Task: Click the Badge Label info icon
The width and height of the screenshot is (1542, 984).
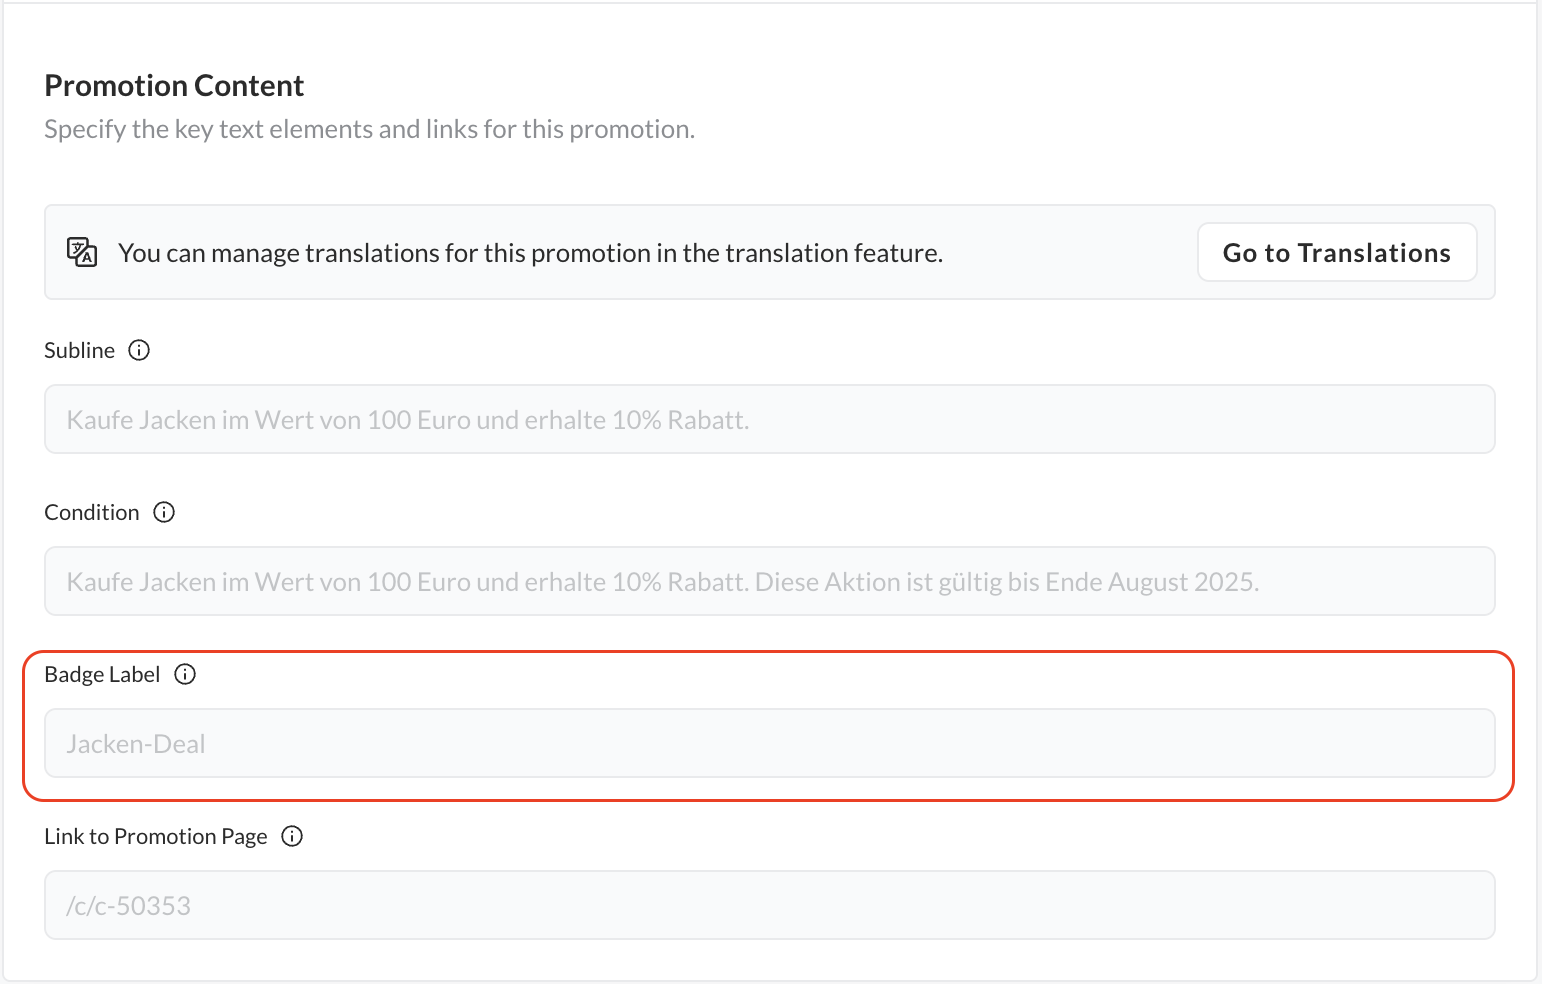Action: point(185,674)
